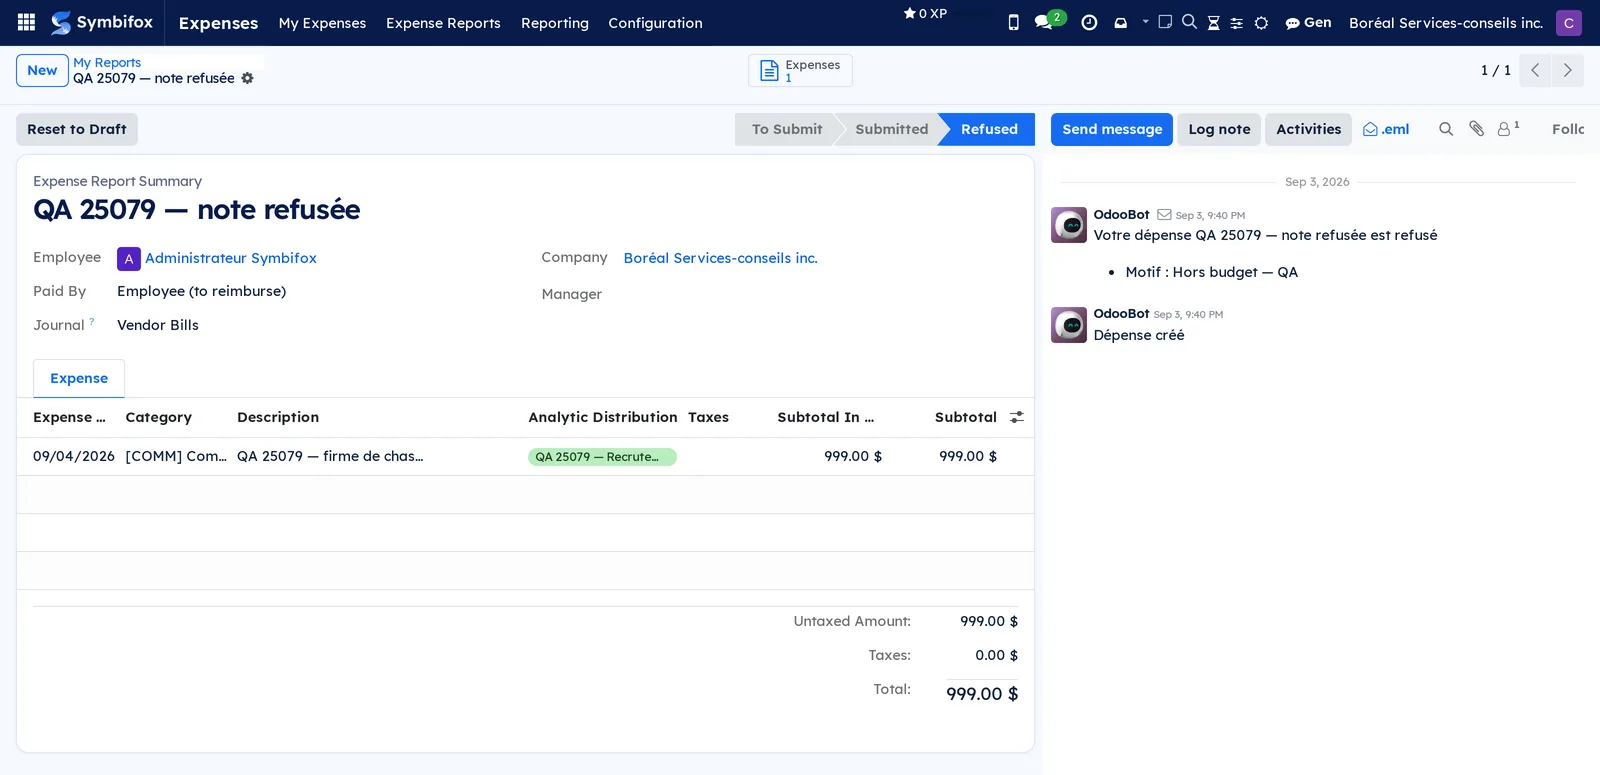
Task: Open optional columns adjust icon
Action: coord(1017,417)
